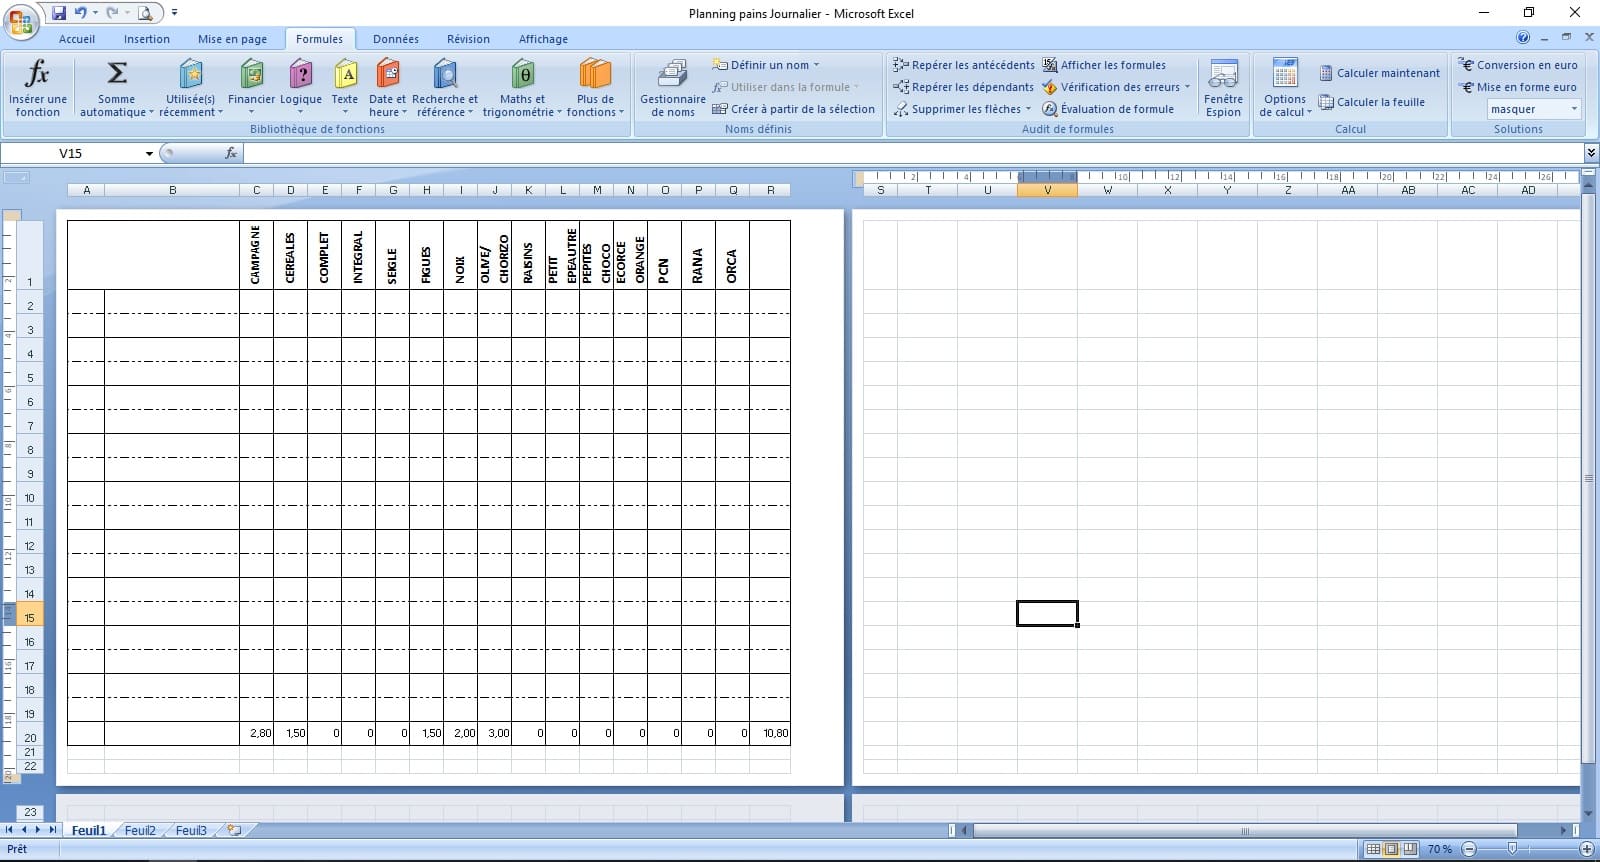Open the Accueil ribbon tab
Viewport: 1600px width, 862px height.
[x=77, y=39]
